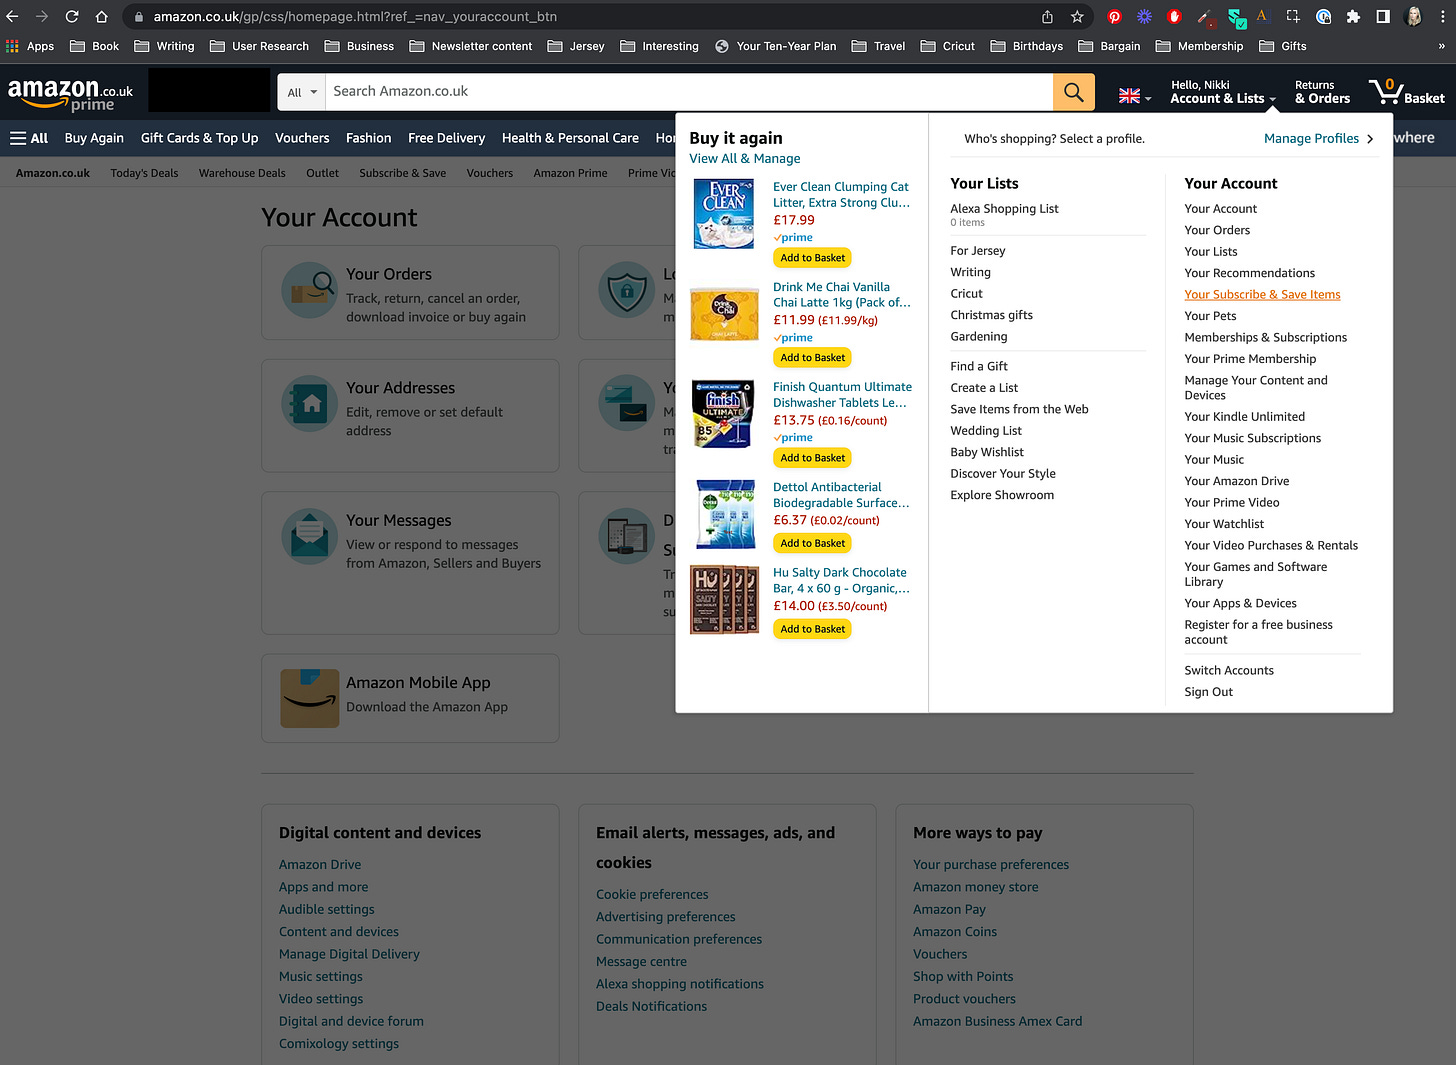Click the Your Orders box icon

click(309, 291)
